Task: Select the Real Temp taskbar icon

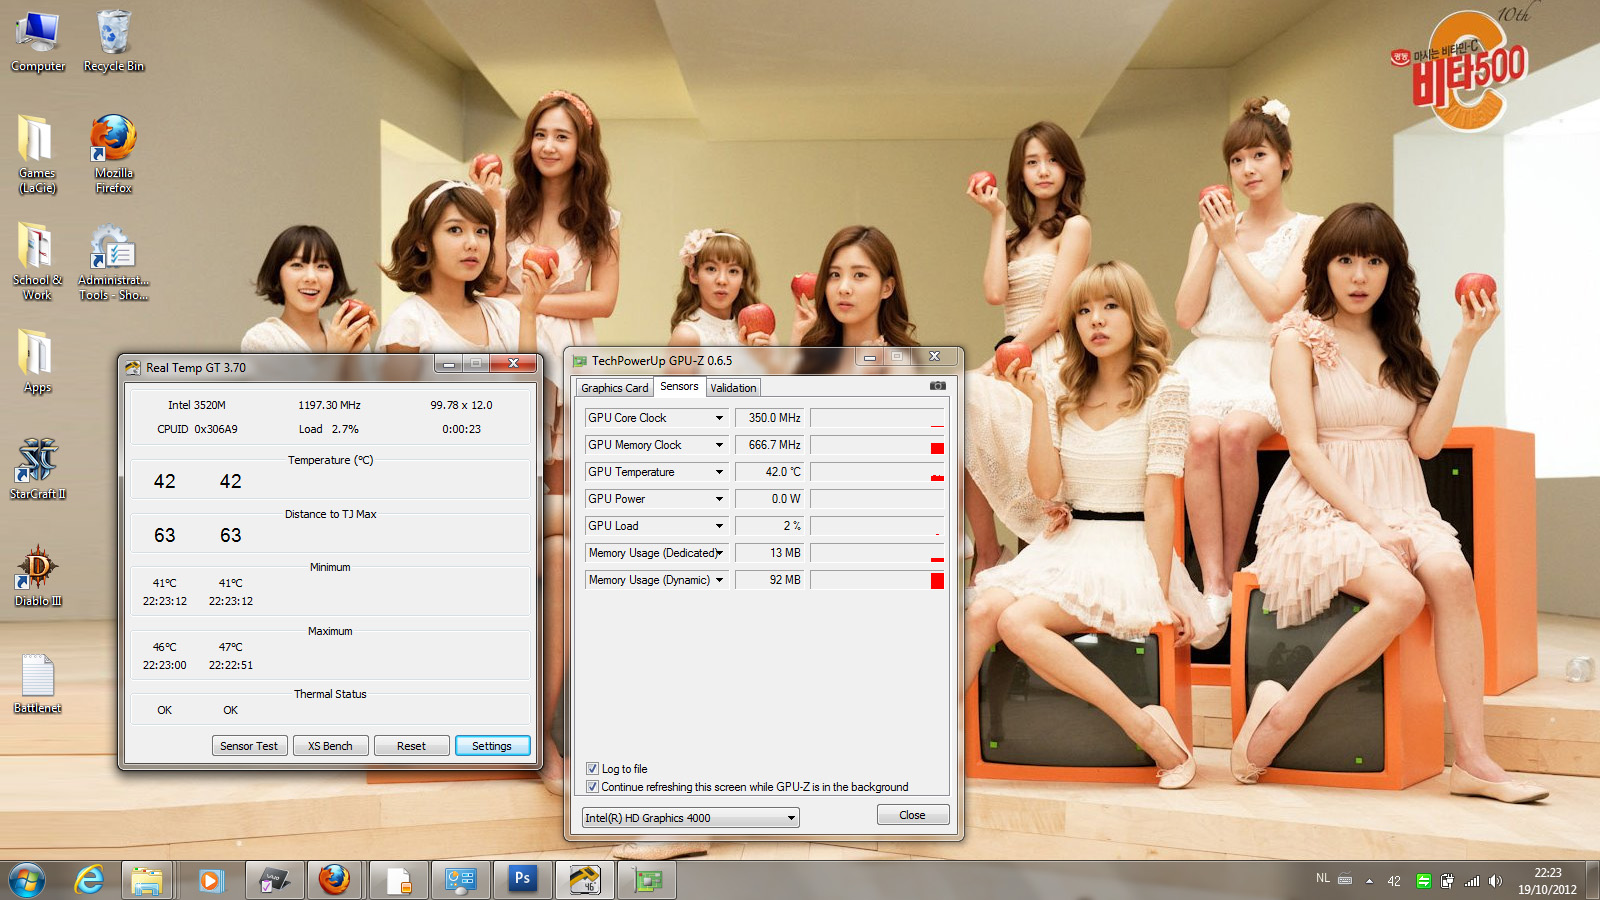Action: coord(585,880)
